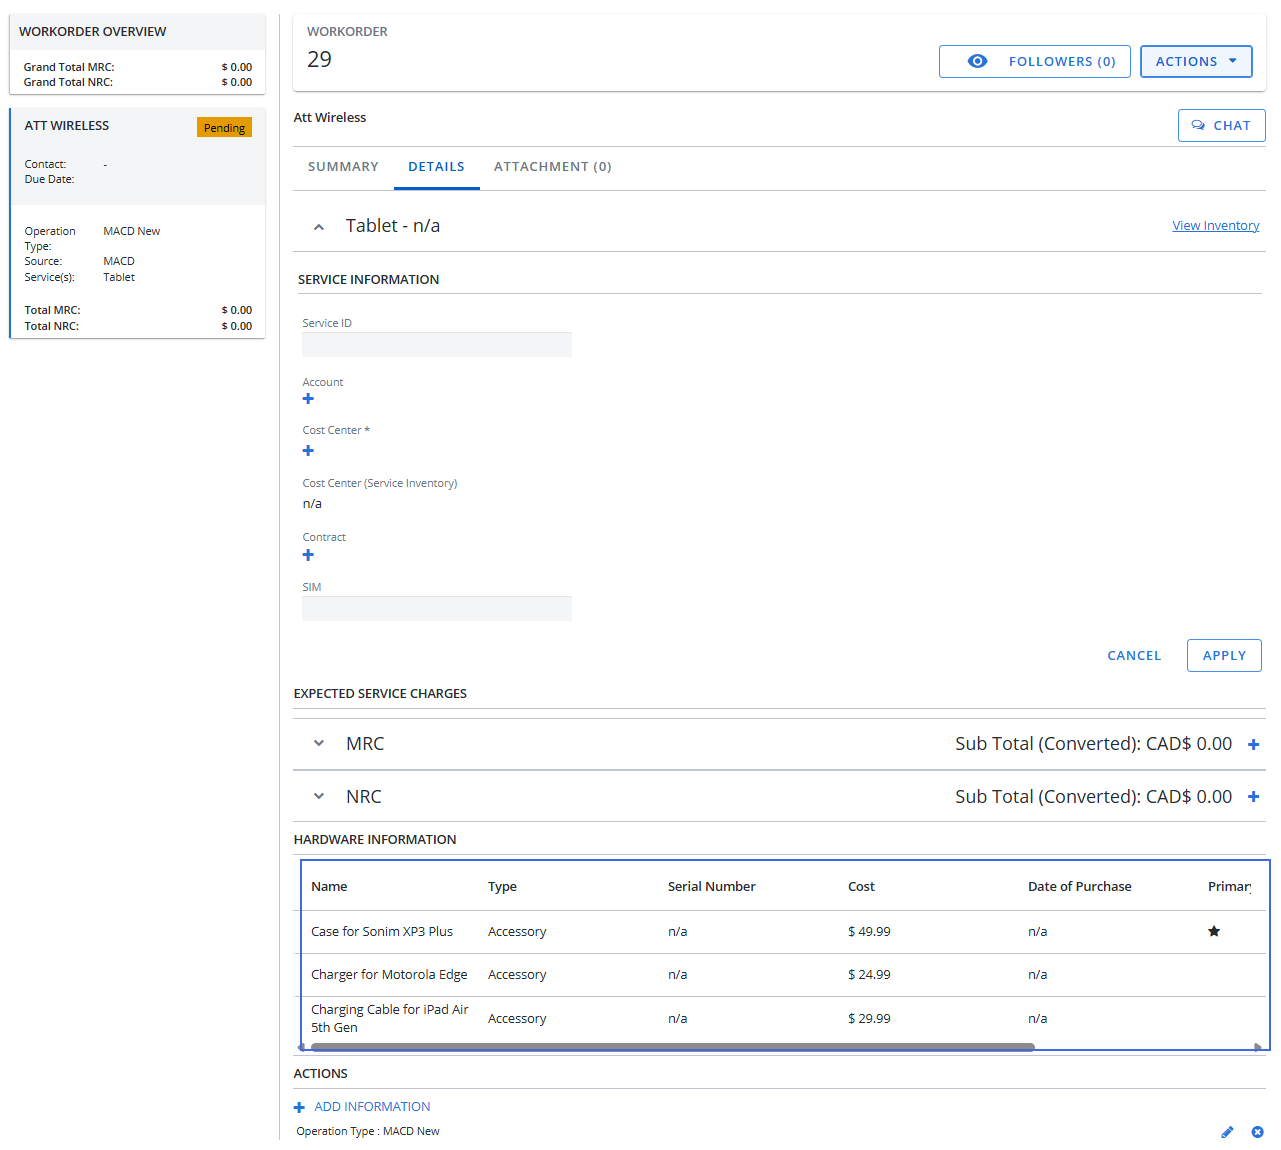Click the pencil edit icon for Operation Type
This screenshot has width=1281, height=1150.
[1227, 1132]
